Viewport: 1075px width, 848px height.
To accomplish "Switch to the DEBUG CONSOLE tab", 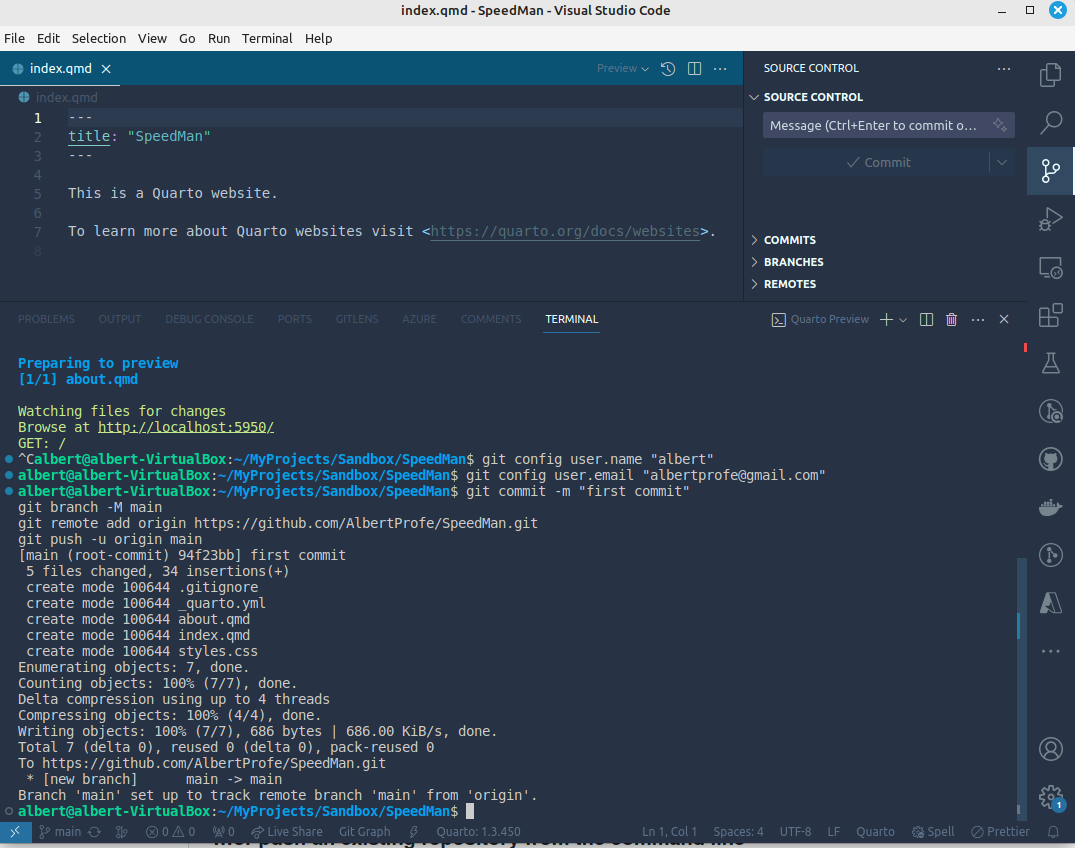I will 209,319.
